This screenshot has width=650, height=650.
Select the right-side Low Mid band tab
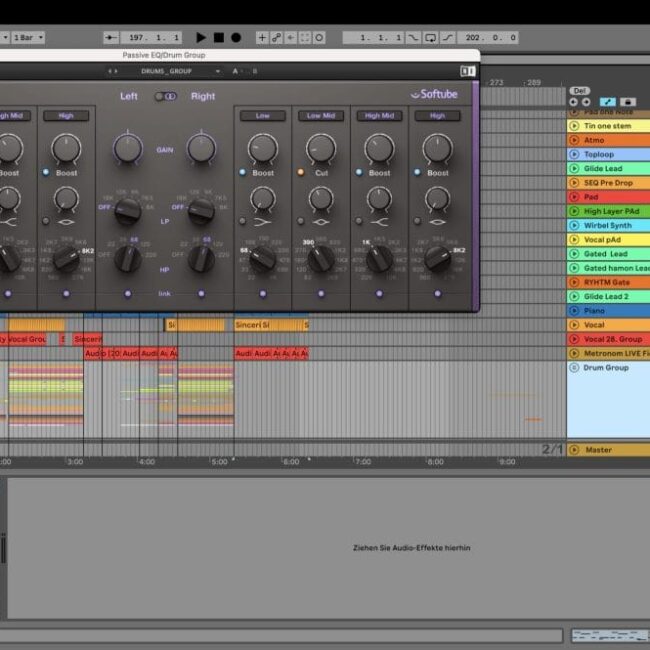pos(321,116)
